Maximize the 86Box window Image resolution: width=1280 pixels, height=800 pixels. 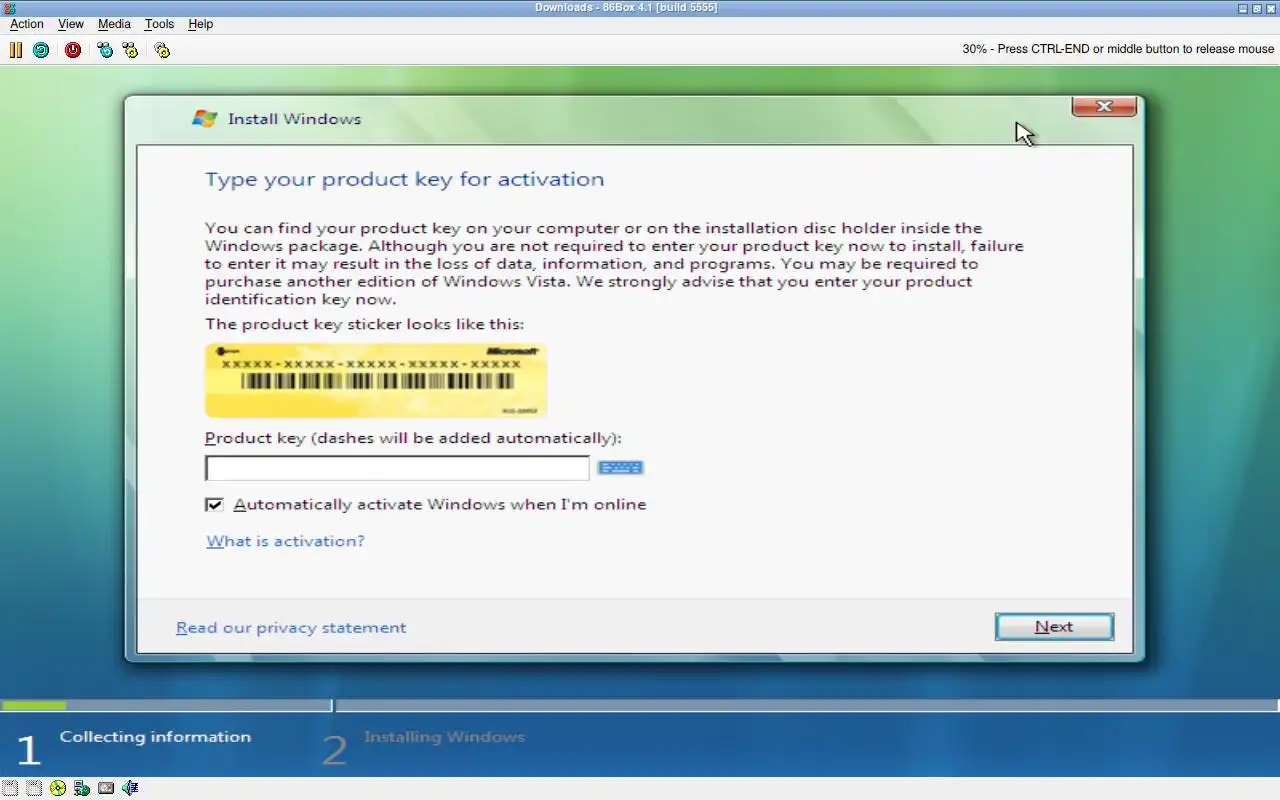(x=1257, y=8)
